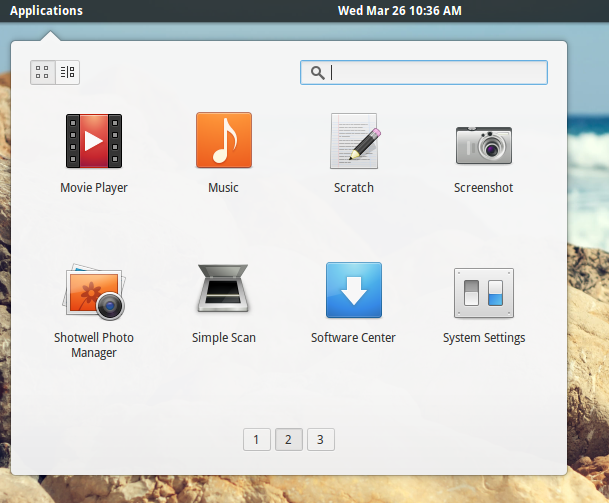Image resolution: width=609 pixels, height=503 pixels.
Task: Launch the Screenshot camera icon
Action: (484, 145)
